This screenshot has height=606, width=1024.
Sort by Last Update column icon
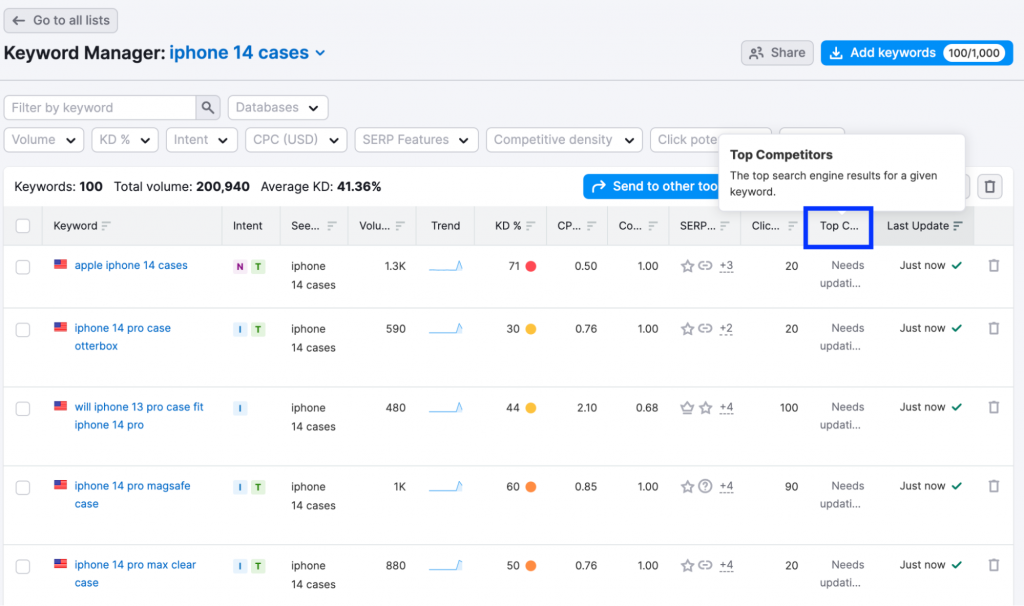click(957, 226)
